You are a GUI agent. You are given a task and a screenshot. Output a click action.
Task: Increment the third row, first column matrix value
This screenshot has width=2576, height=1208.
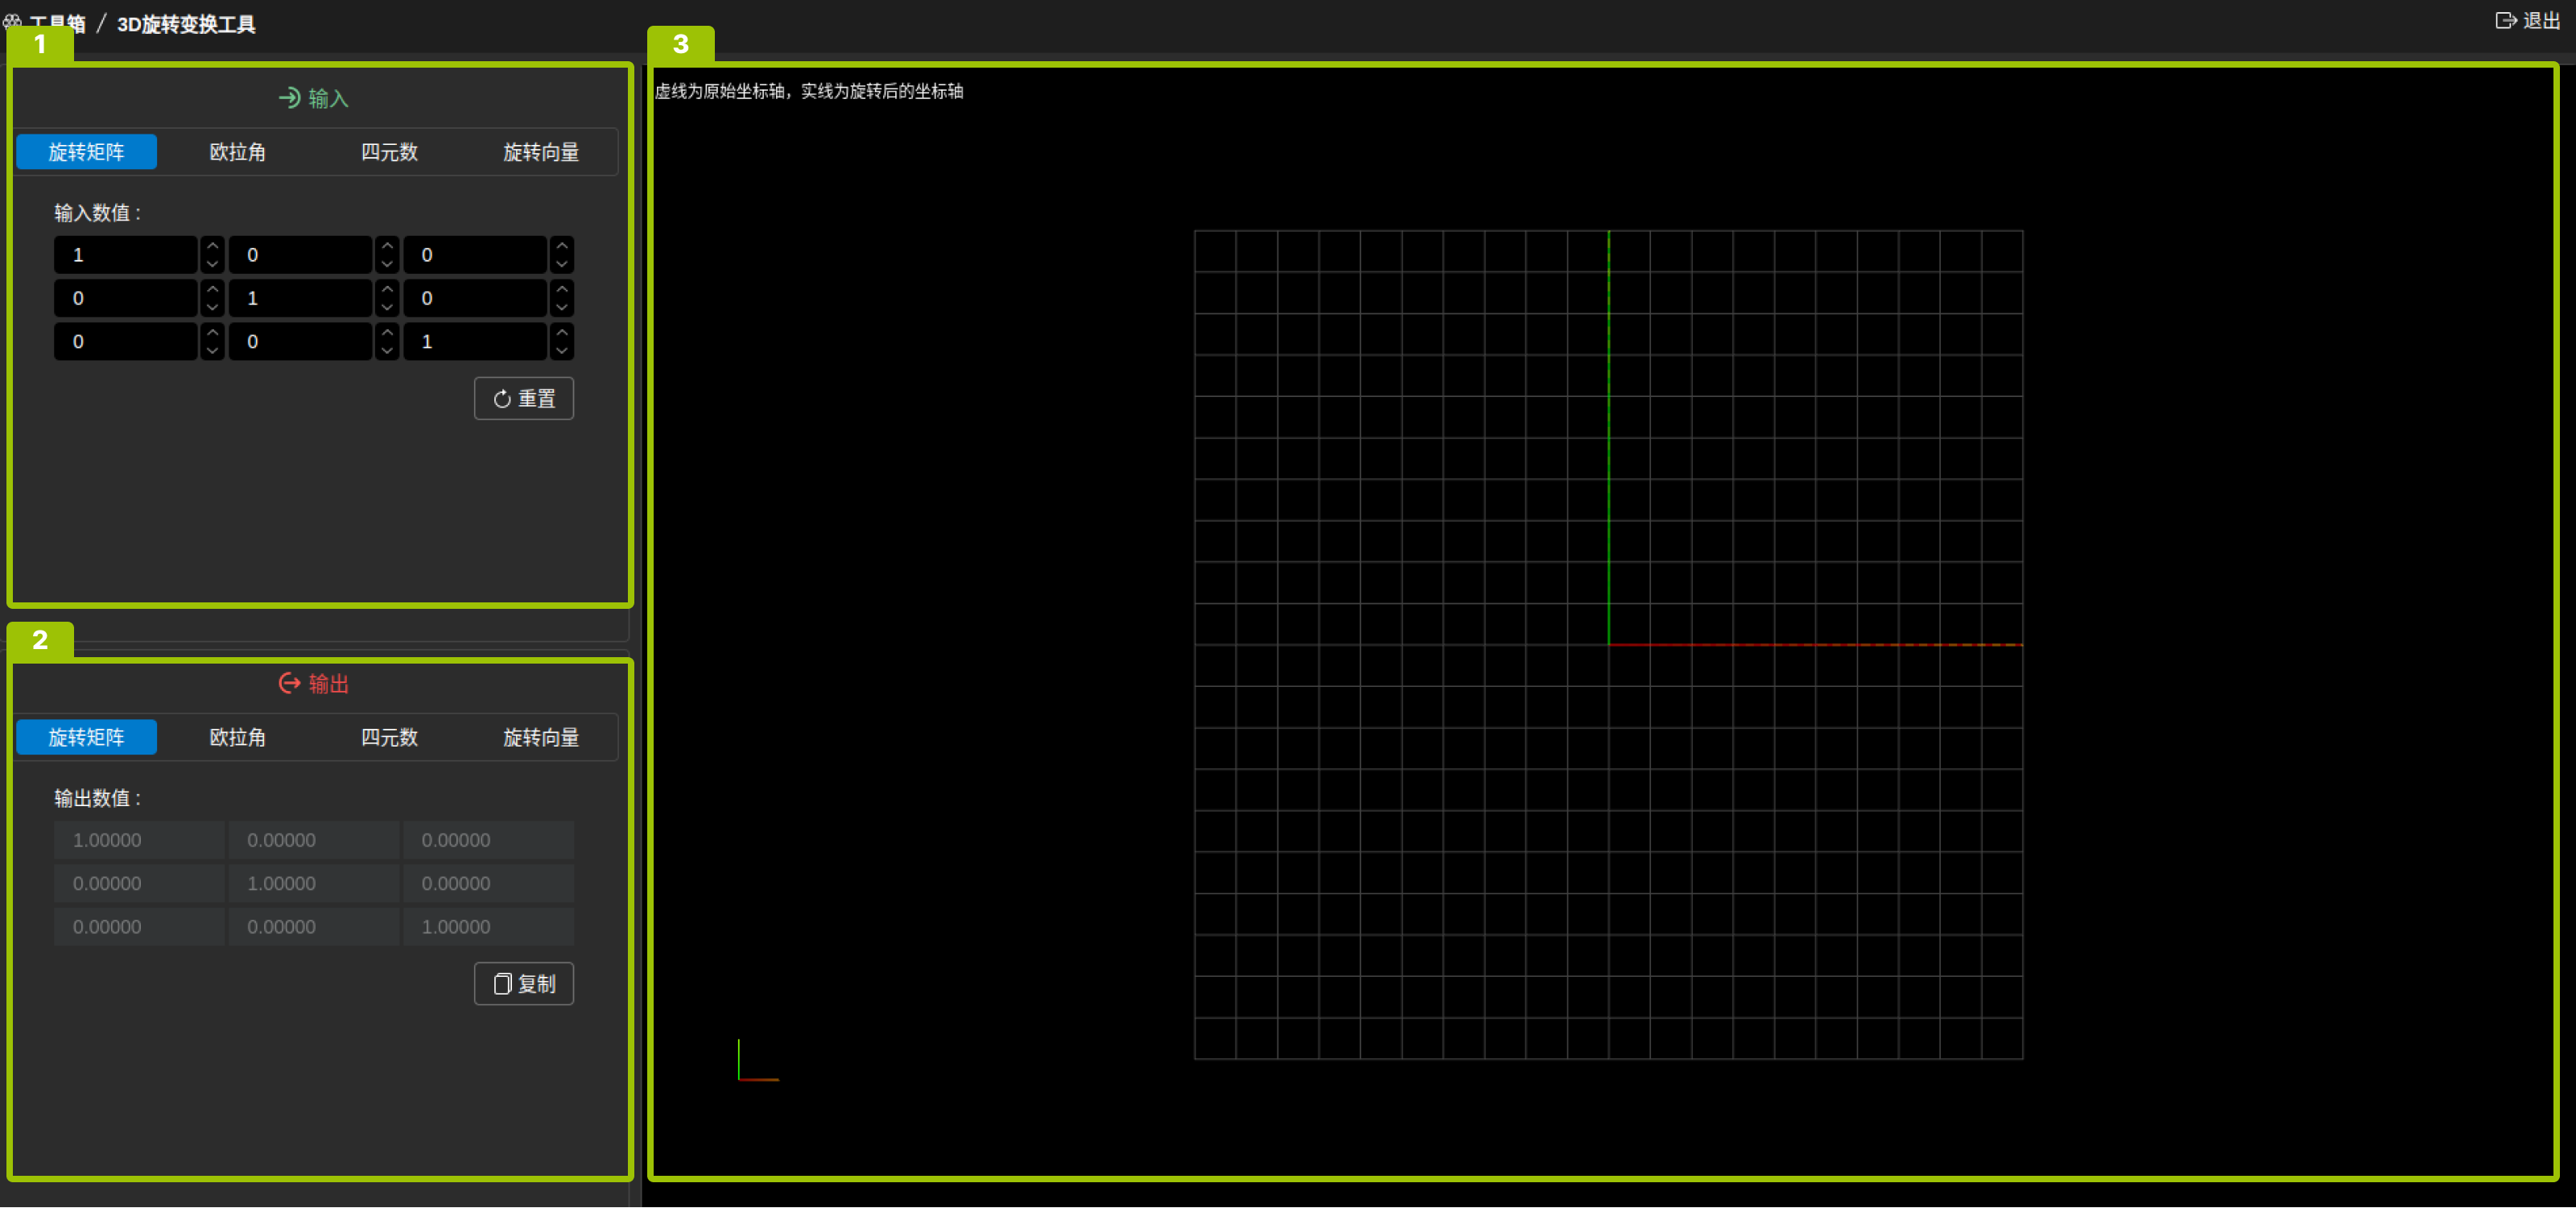[x=212, y=332]
